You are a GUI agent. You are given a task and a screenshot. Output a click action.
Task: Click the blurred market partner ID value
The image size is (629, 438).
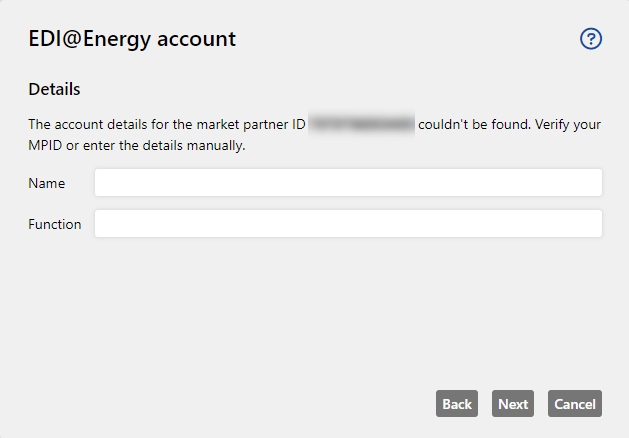(361, 124)
